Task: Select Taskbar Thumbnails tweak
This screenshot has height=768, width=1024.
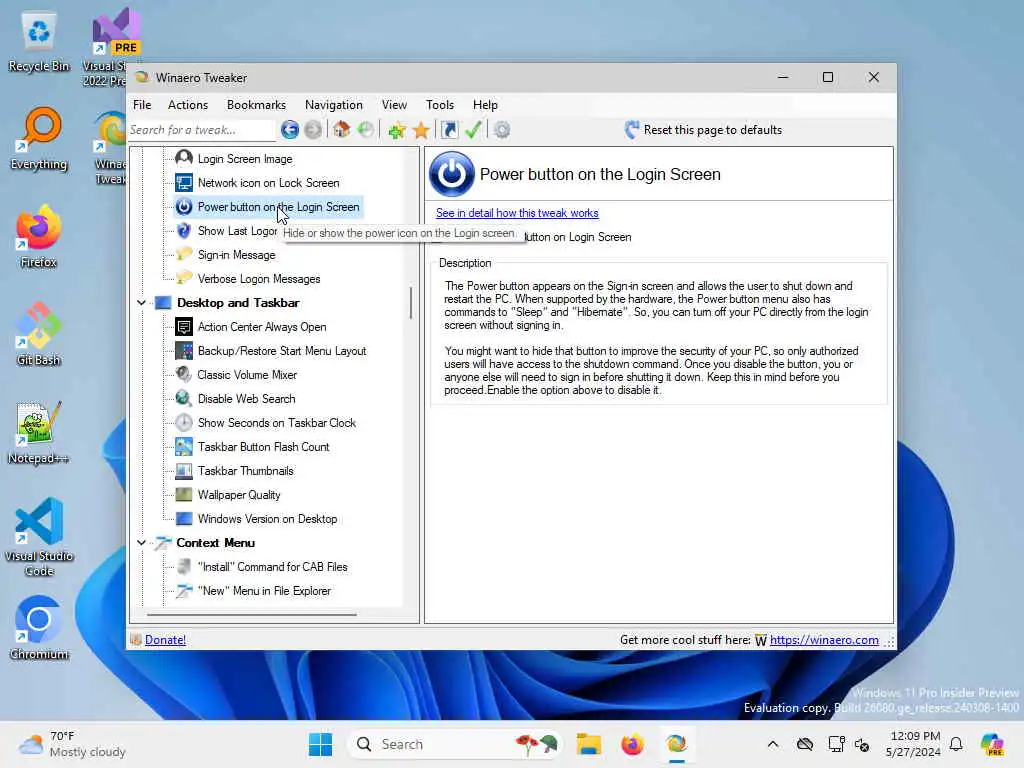Action: 234,471
